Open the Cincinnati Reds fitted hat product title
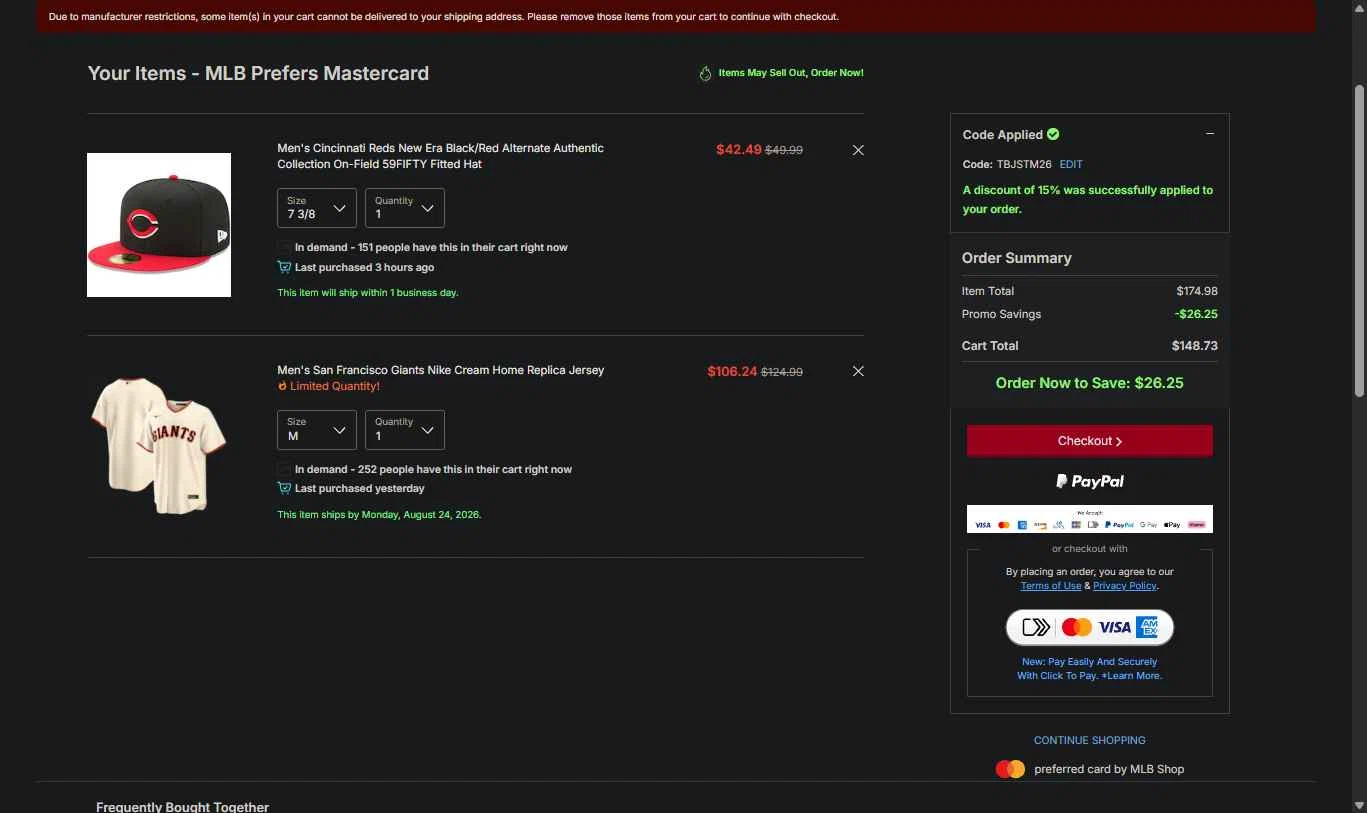1367x813 pixels. (441, 156)
